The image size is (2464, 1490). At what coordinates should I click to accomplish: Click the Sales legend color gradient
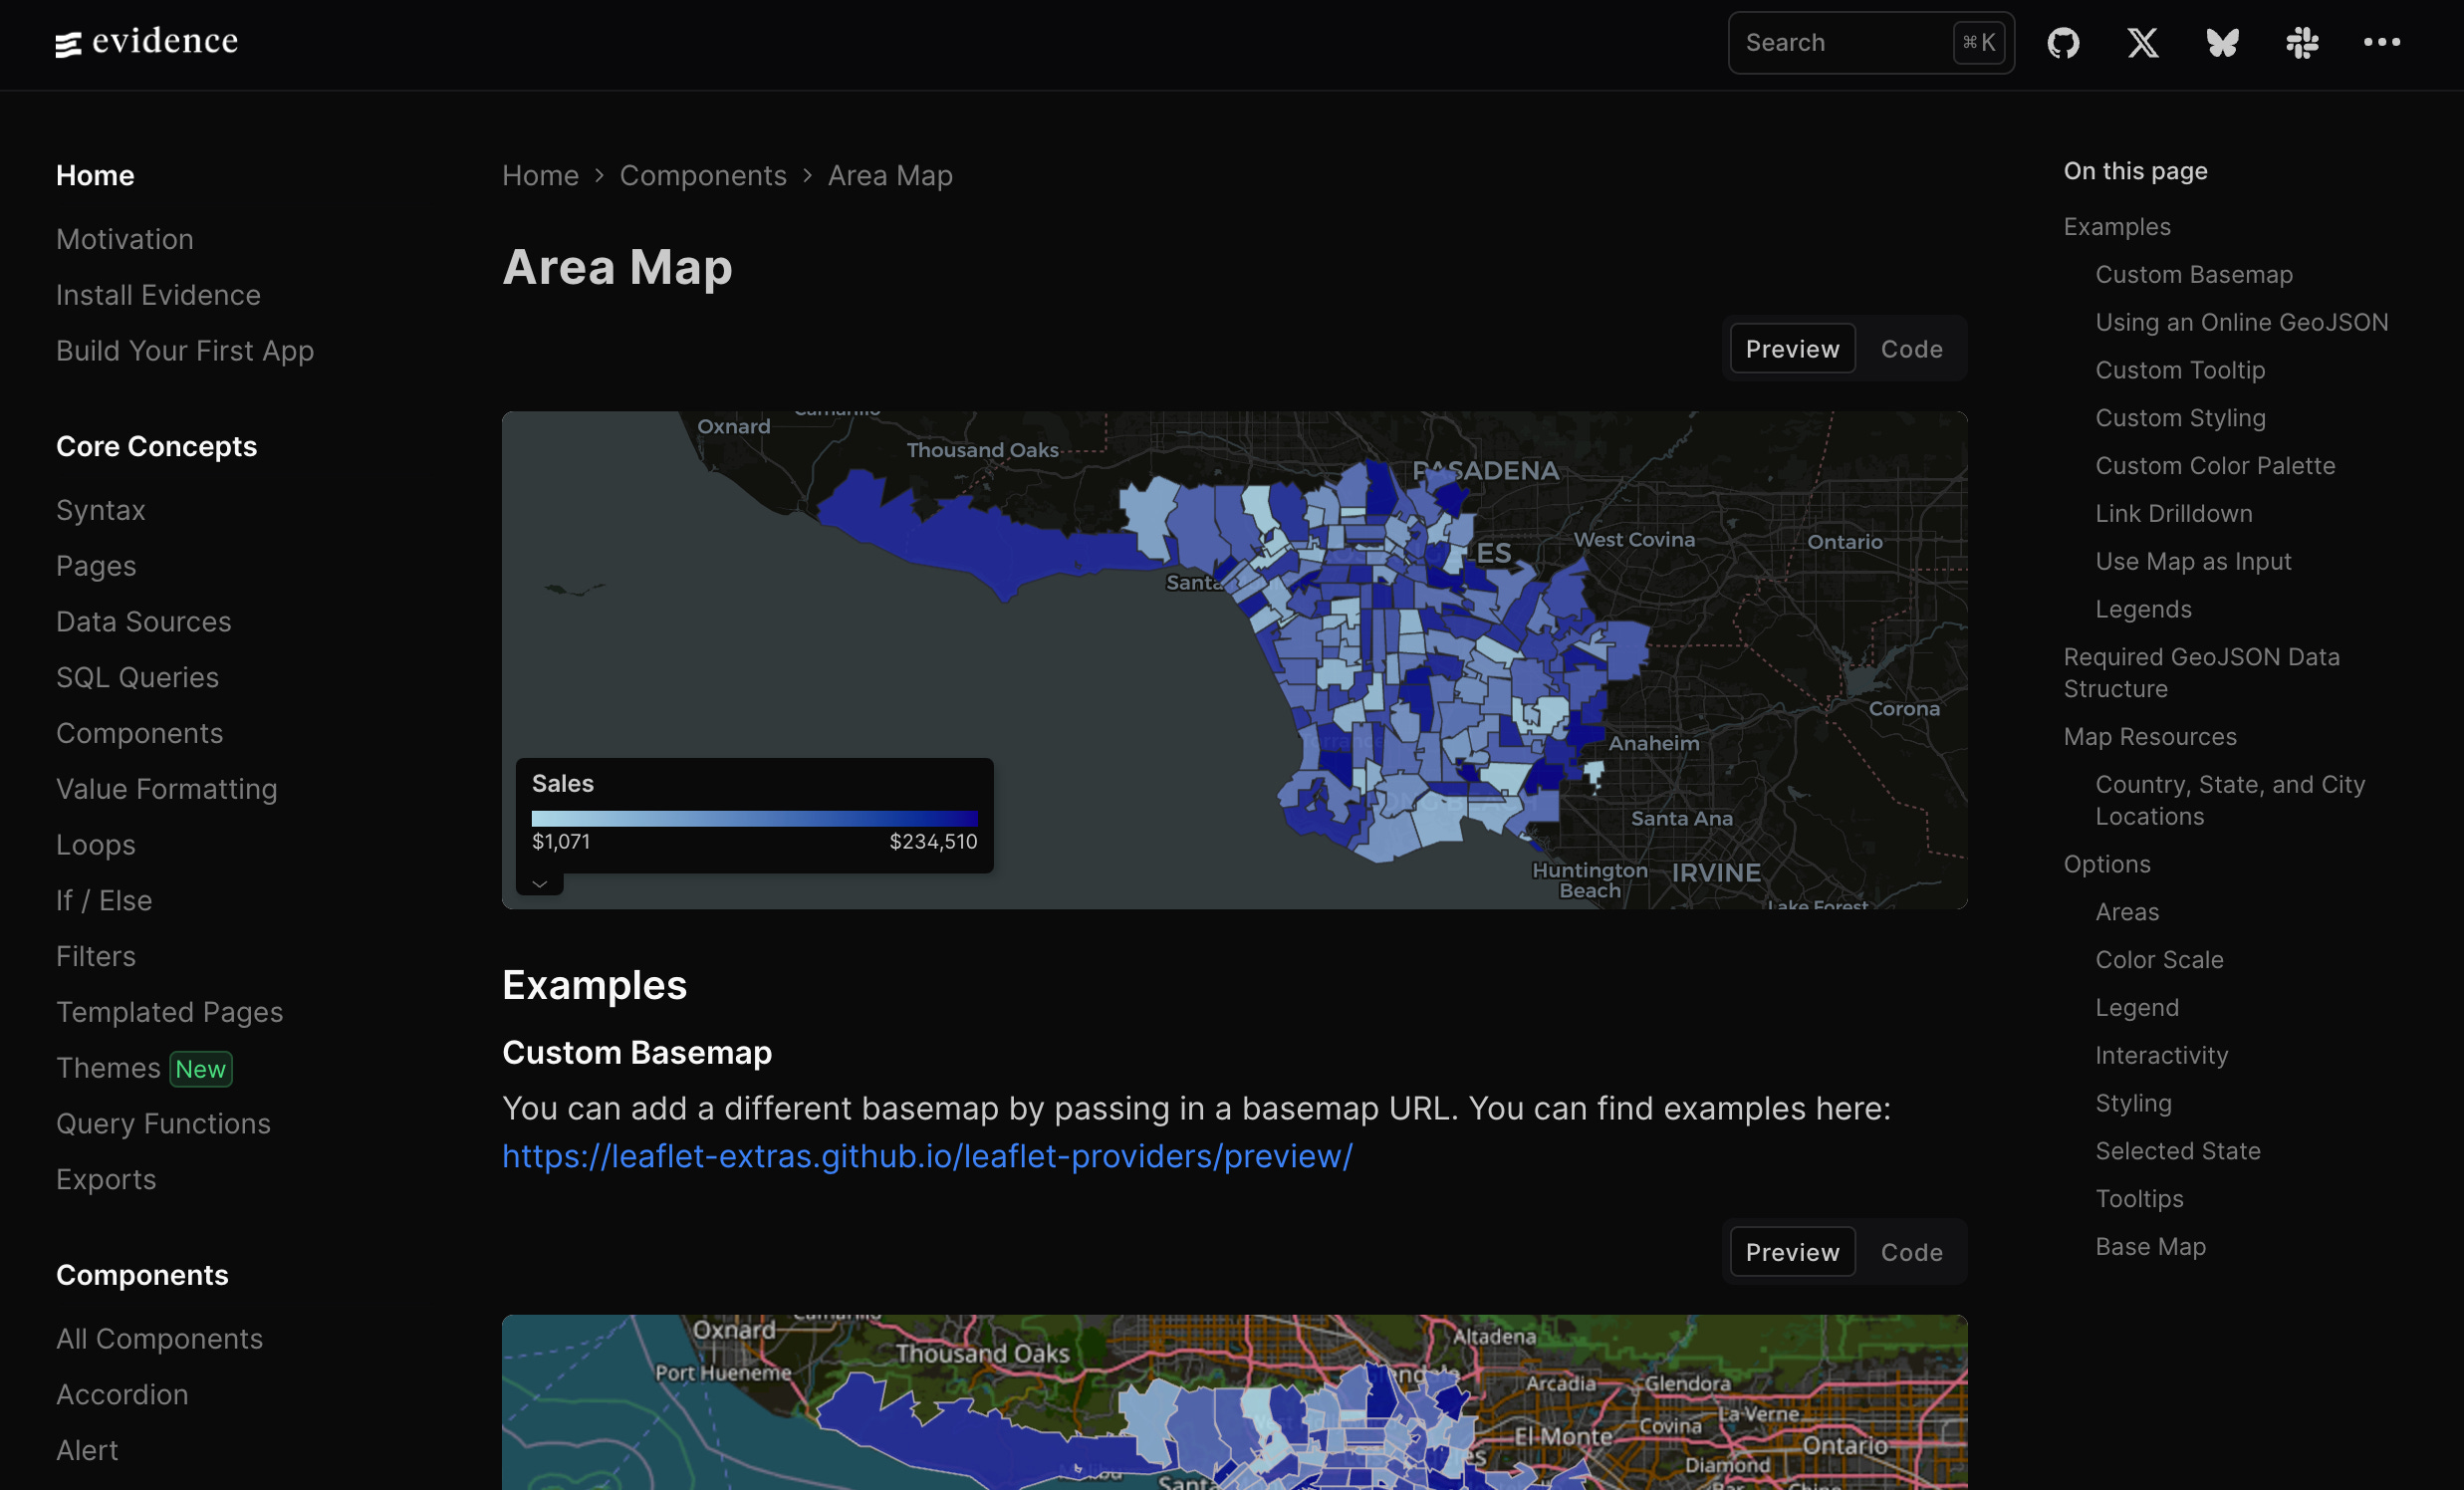754,818
